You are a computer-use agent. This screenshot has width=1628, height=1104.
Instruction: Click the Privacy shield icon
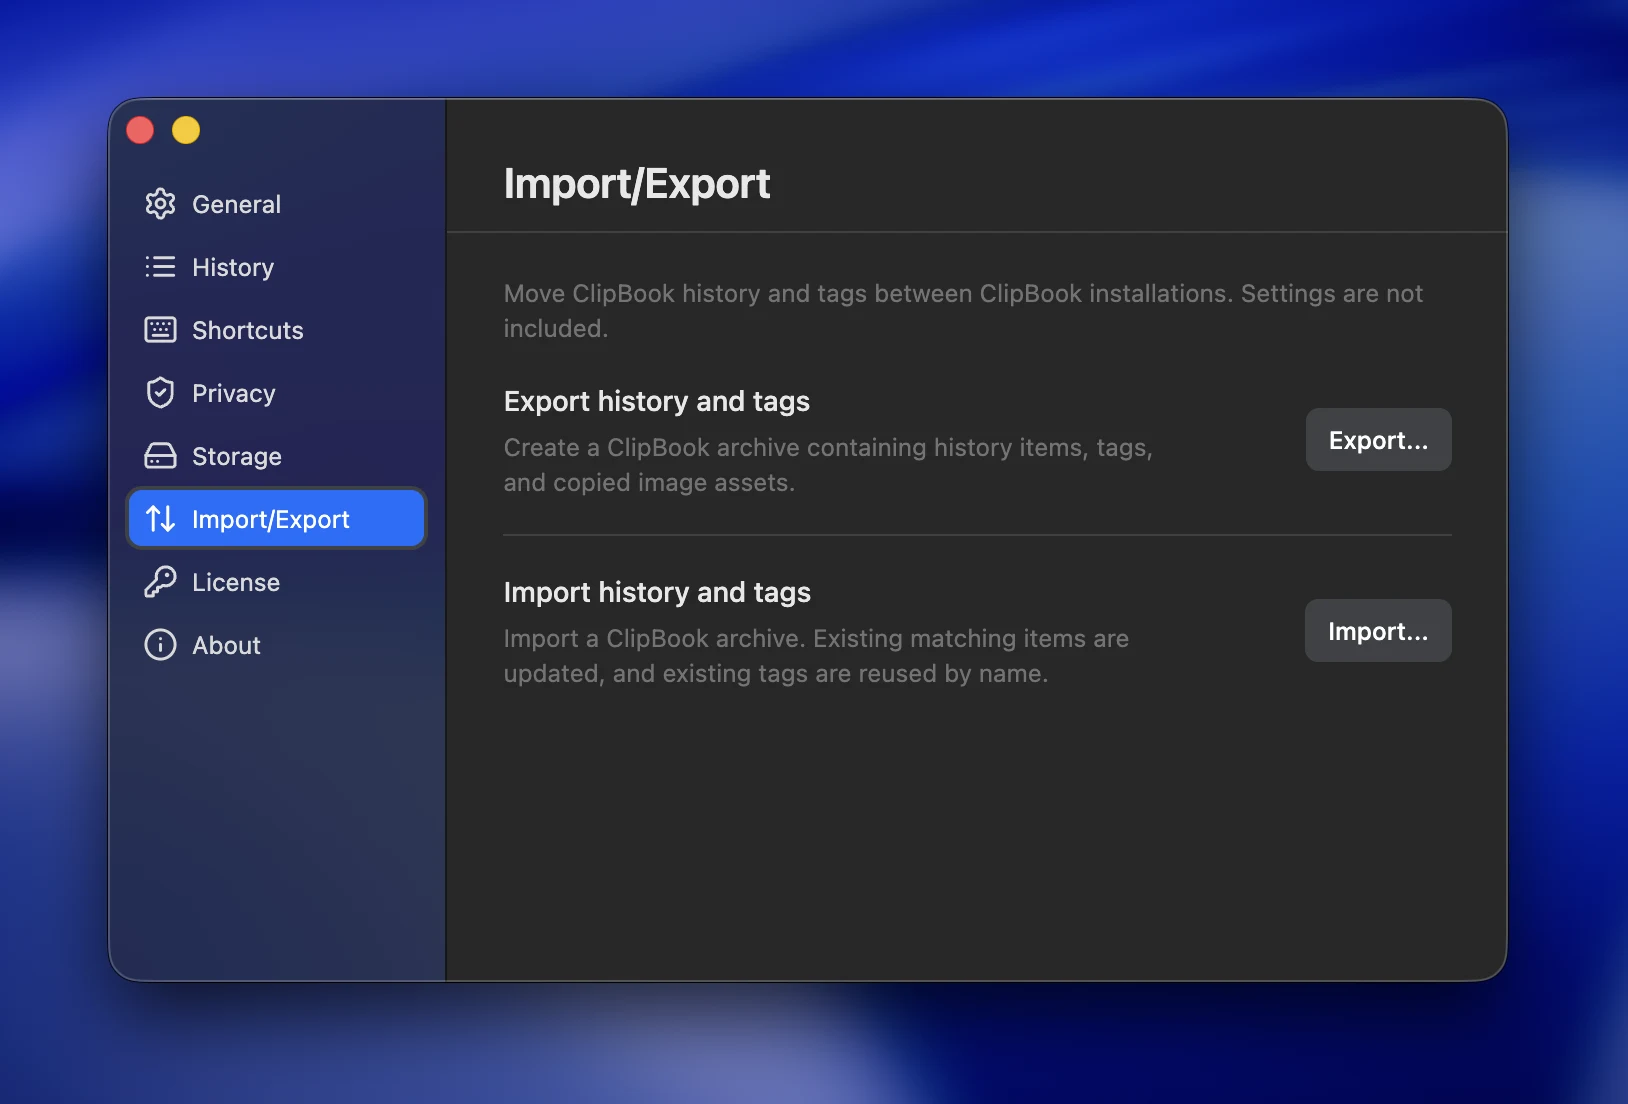160,393
